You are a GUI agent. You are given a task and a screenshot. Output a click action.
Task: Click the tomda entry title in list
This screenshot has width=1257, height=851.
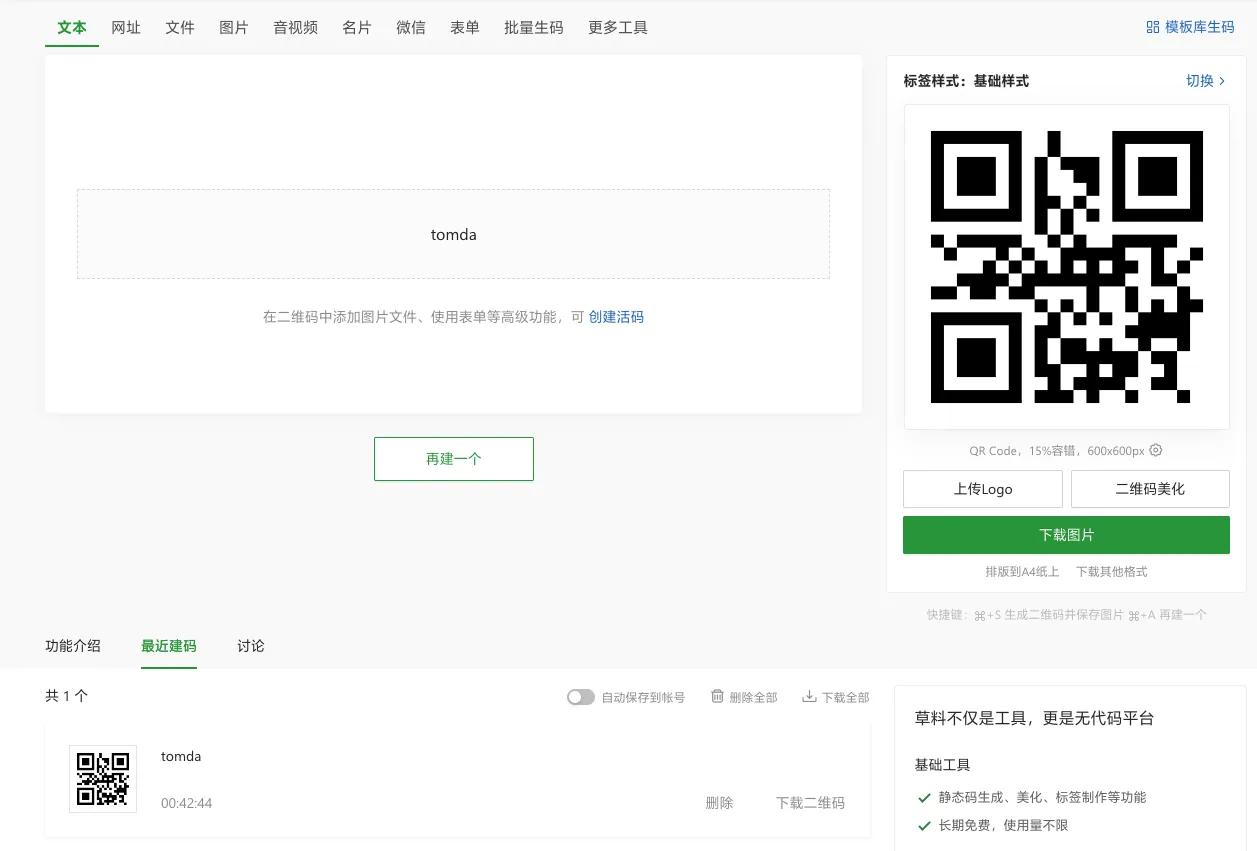181,757
